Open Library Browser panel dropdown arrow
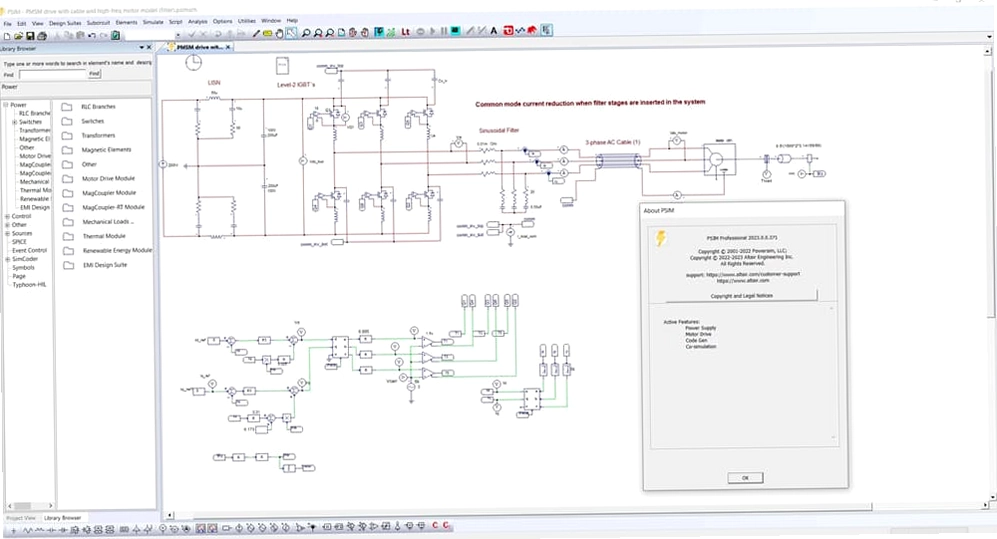The image size is (997, 539). click(141, 48)
